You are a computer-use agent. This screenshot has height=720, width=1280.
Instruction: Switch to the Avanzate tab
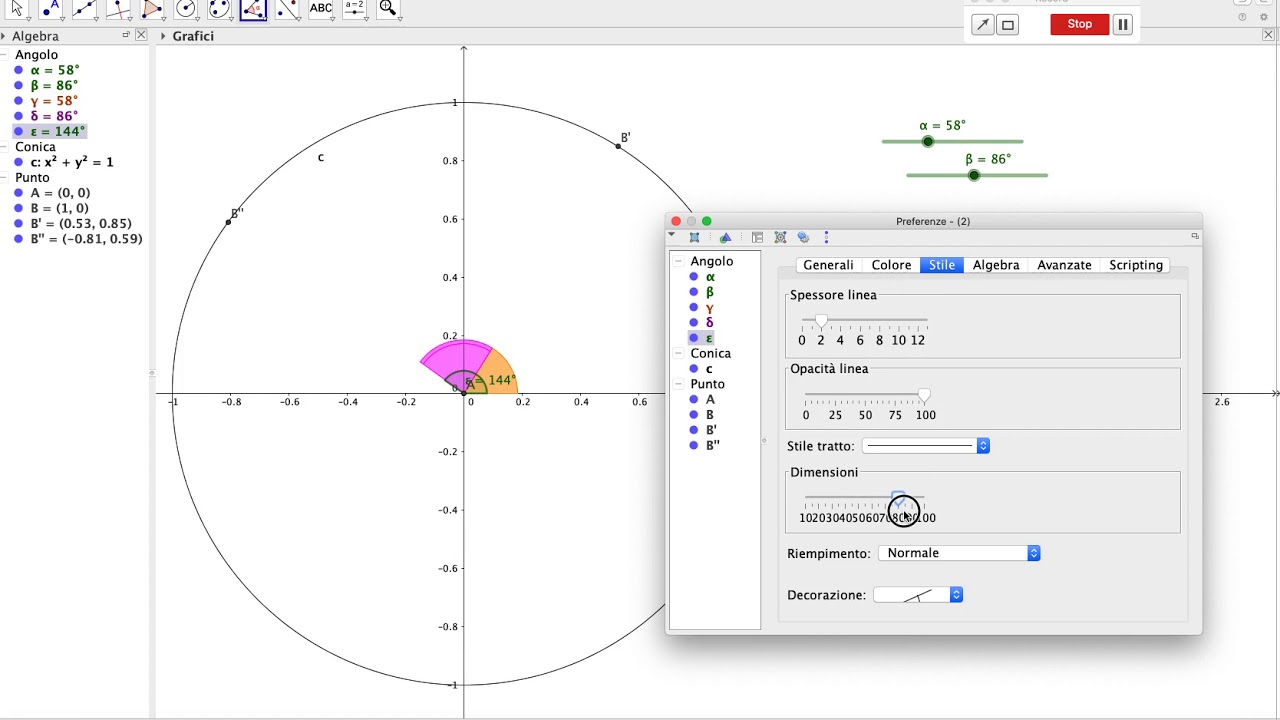coord(1064,265)
